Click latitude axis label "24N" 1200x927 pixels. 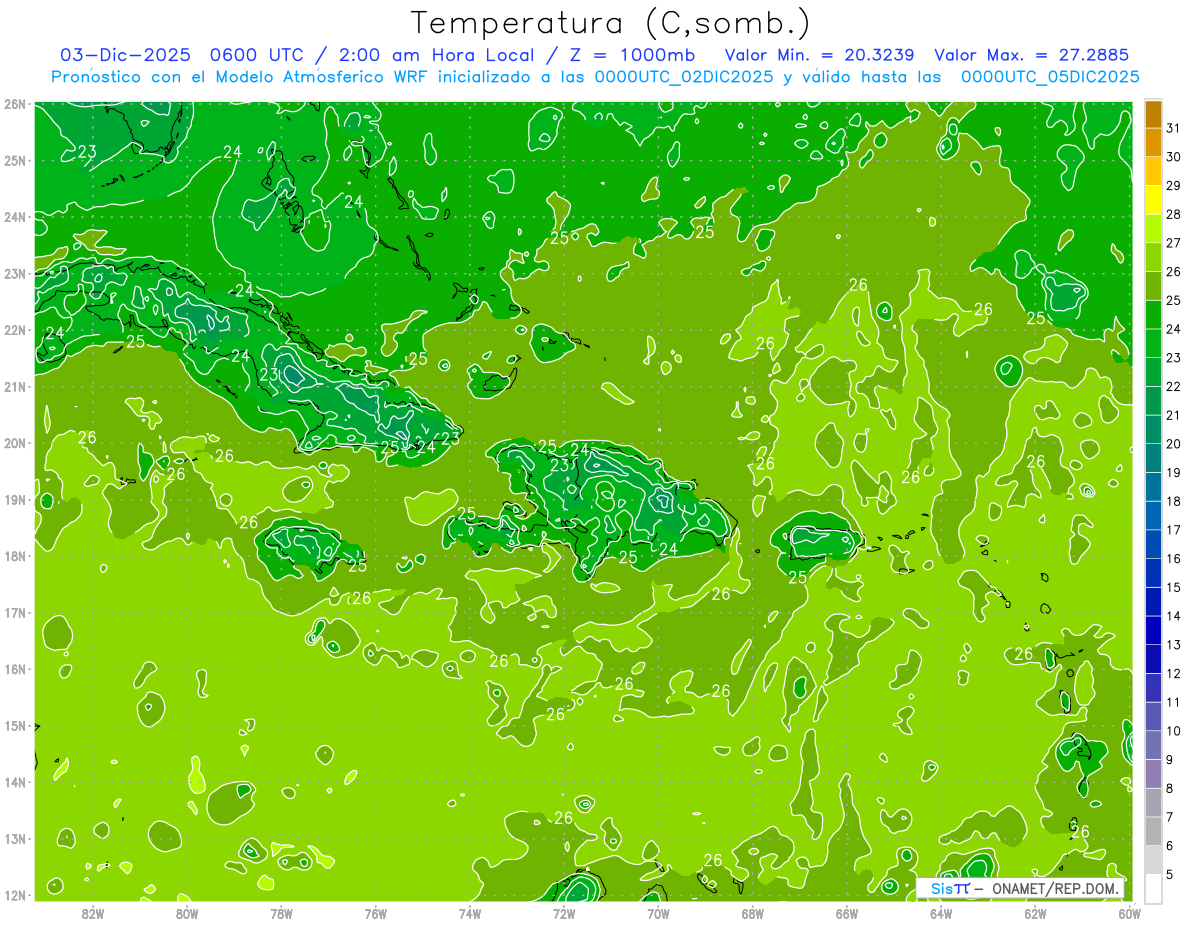pyautogui.click(x=15, y=217)
